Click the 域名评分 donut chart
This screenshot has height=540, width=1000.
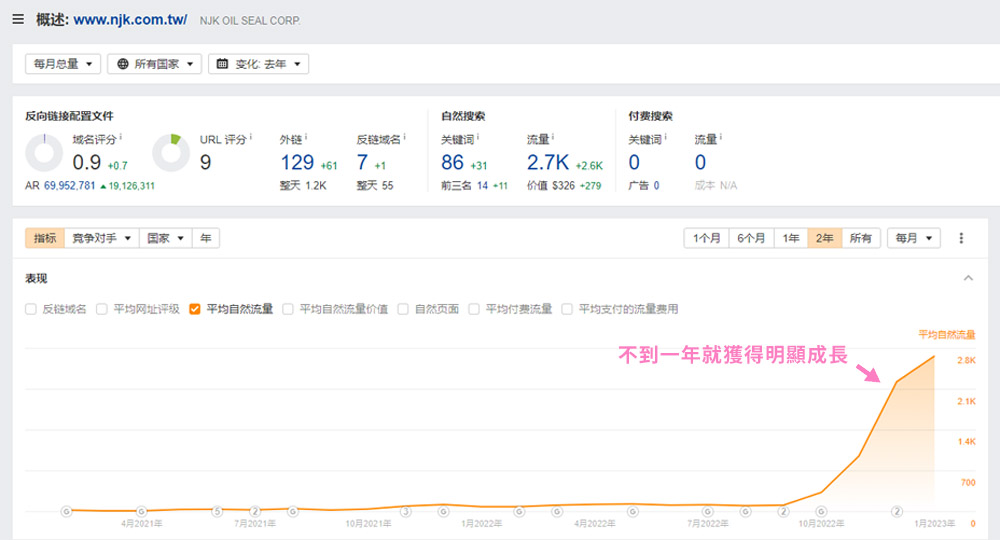coord(44,153)
